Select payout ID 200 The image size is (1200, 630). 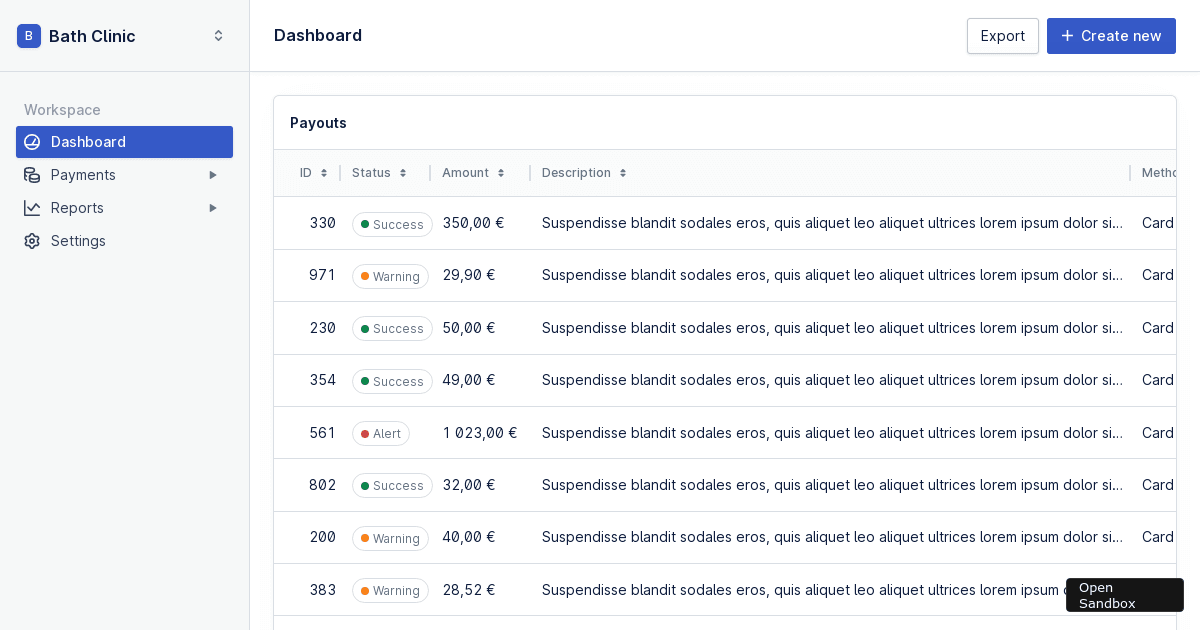[x=322, y=537]
